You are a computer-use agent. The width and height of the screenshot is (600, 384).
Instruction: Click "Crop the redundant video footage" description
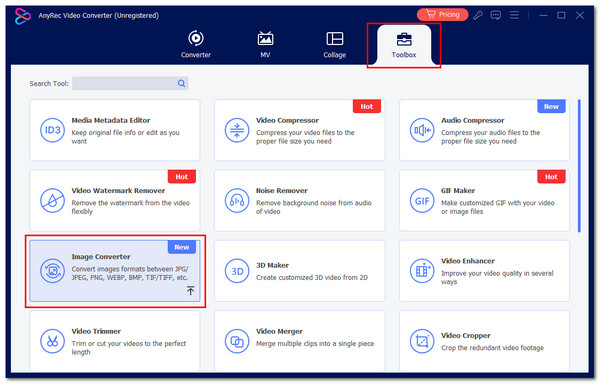492,348
